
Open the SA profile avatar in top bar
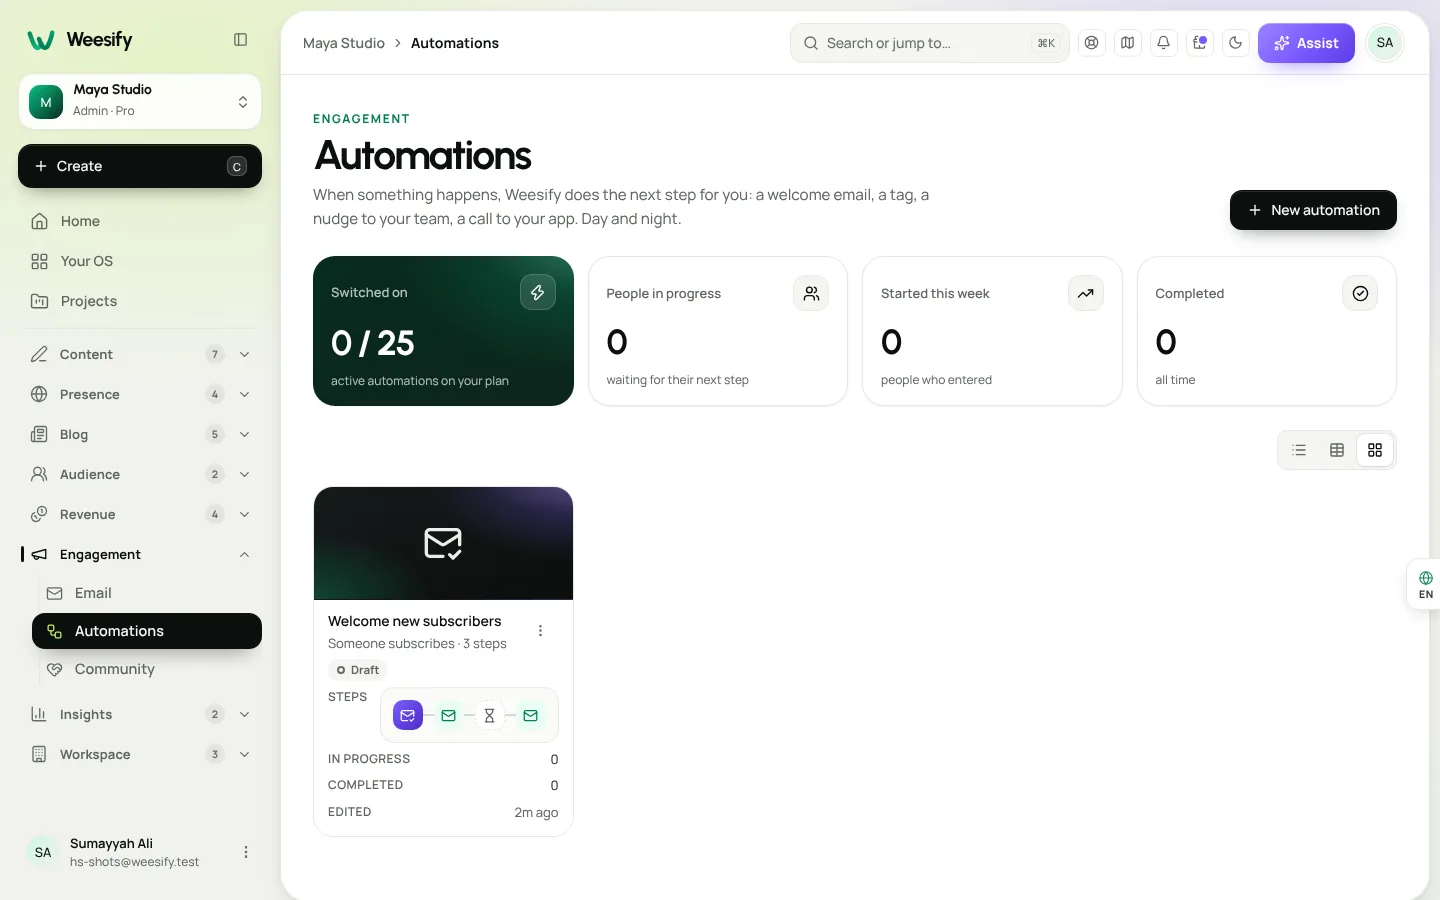1385,43
